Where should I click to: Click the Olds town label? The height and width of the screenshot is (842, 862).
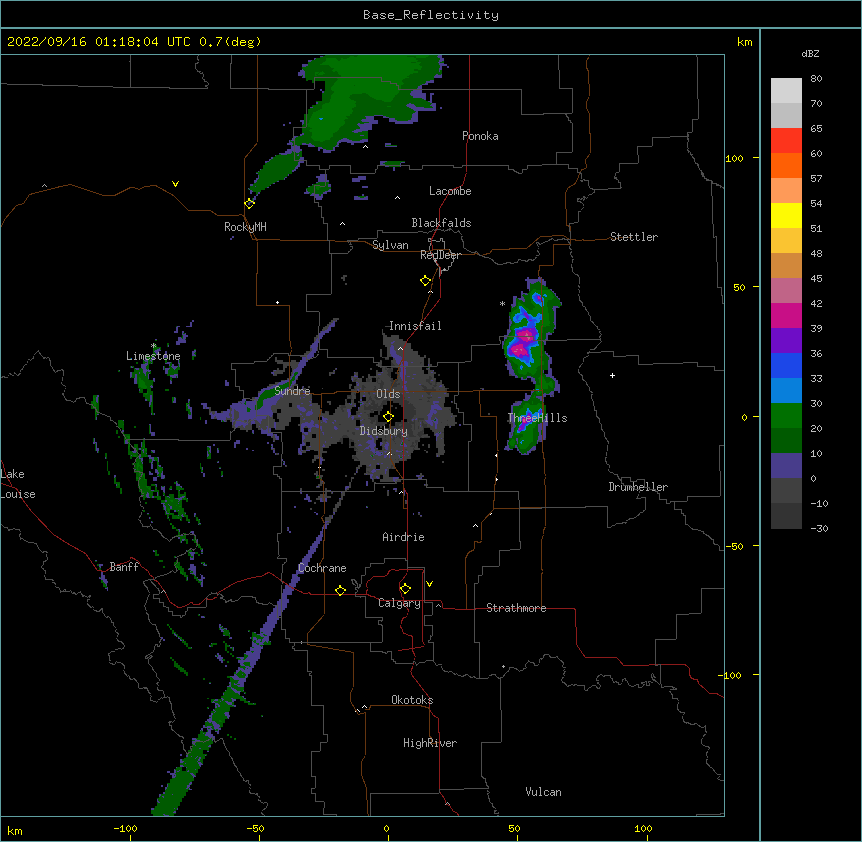(x=388, y=394)
